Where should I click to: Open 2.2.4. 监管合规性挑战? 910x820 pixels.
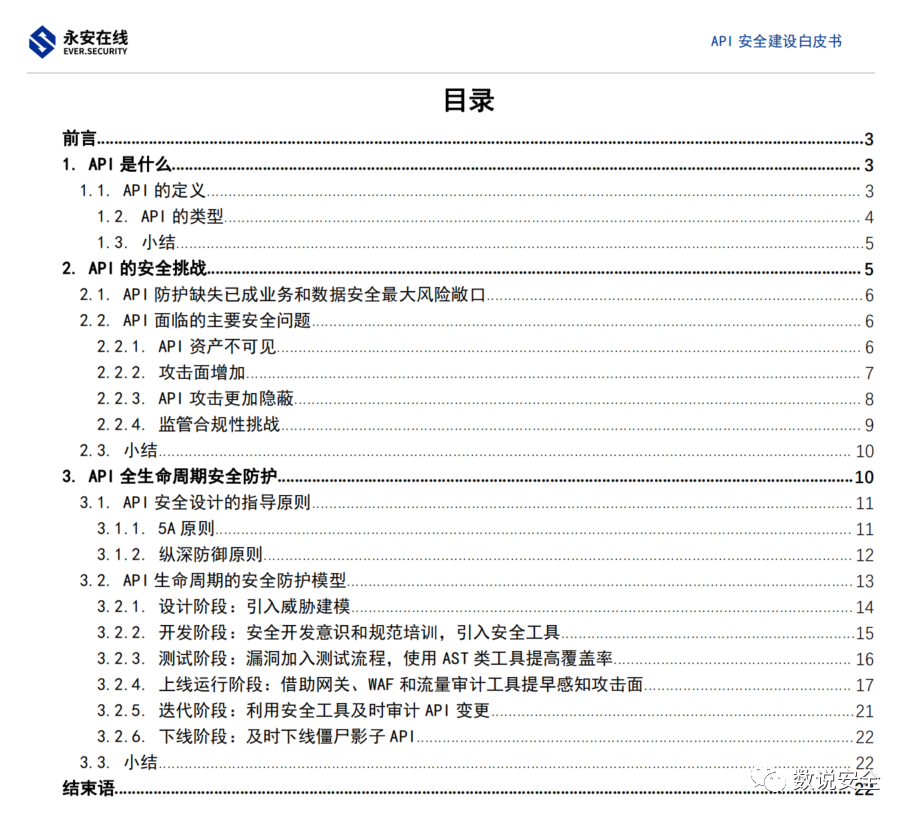coord(485,425)
